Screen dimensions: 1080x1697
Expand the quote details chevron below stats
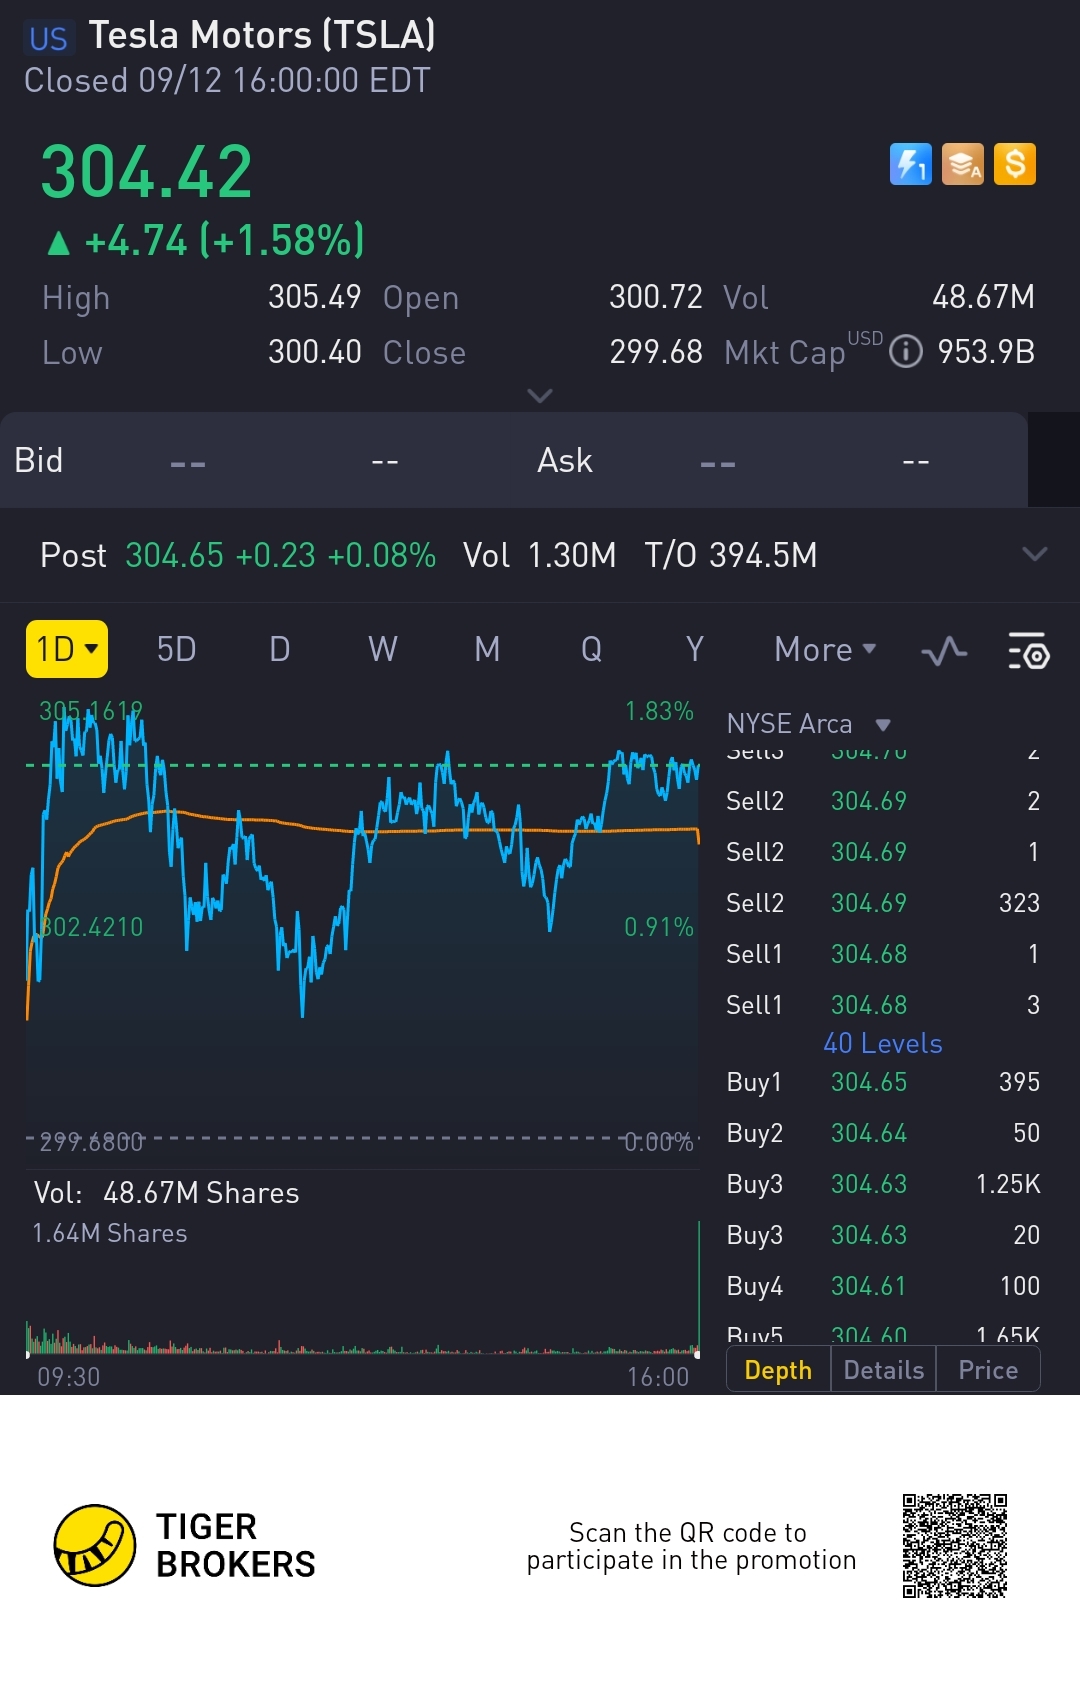pos(540,396)
